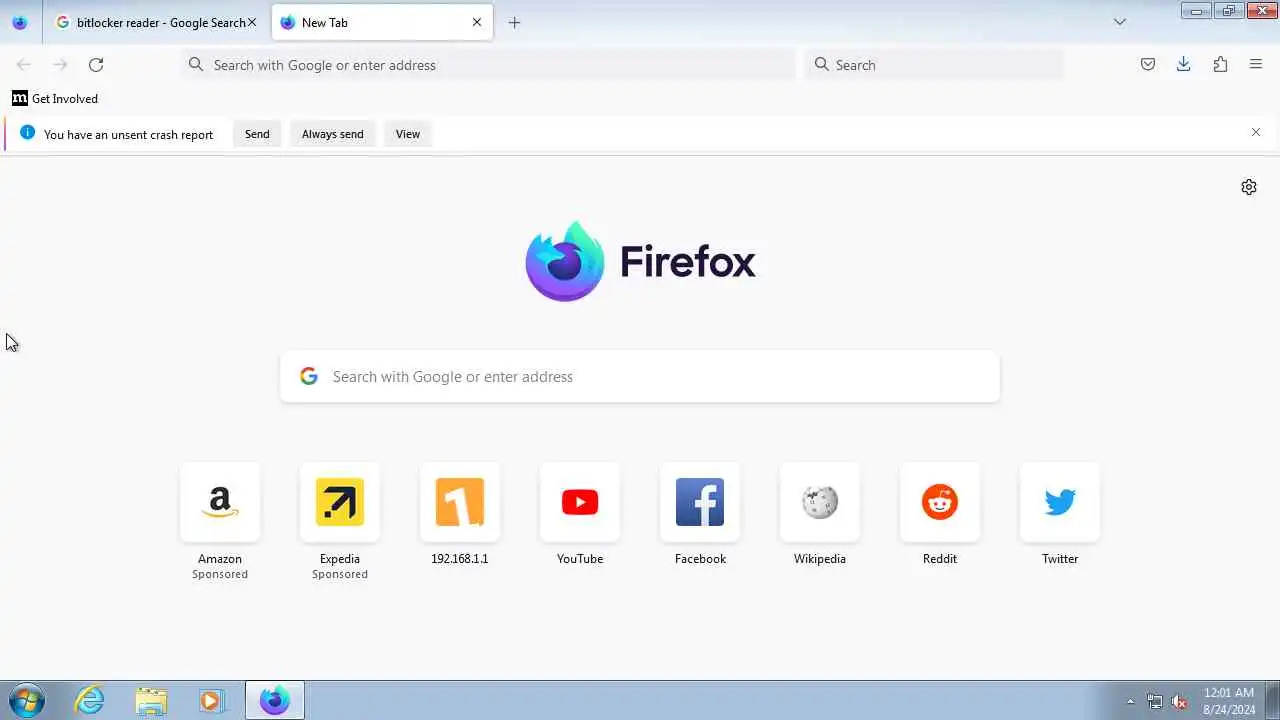Reload the current page
Screen dimensions: 1280x720
pyautogui.click(x=96, y=65)
